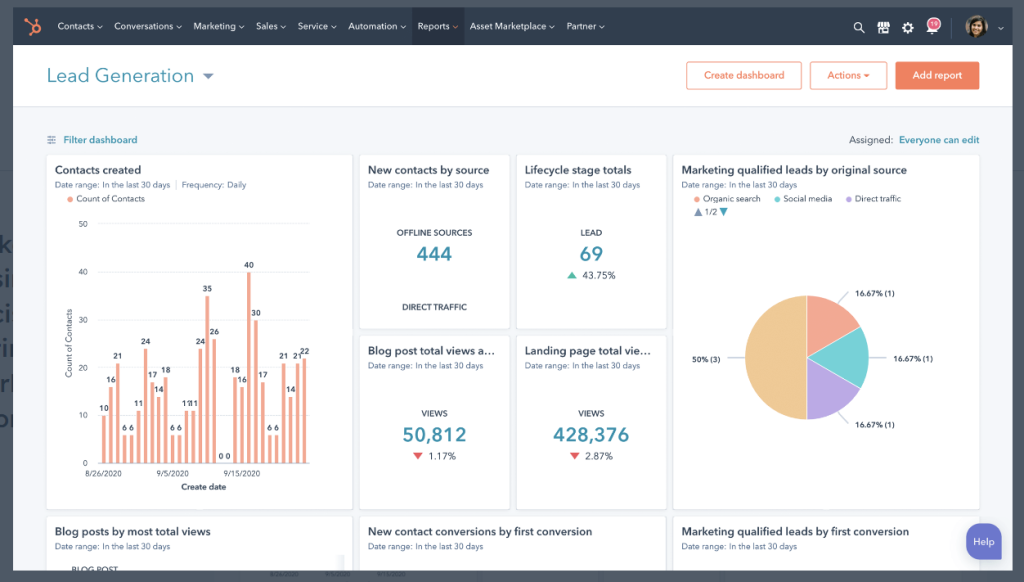Open the search icon in the navigation bar
The width and height of the screenshot is (1024, 582).
(x=859, y=27)
